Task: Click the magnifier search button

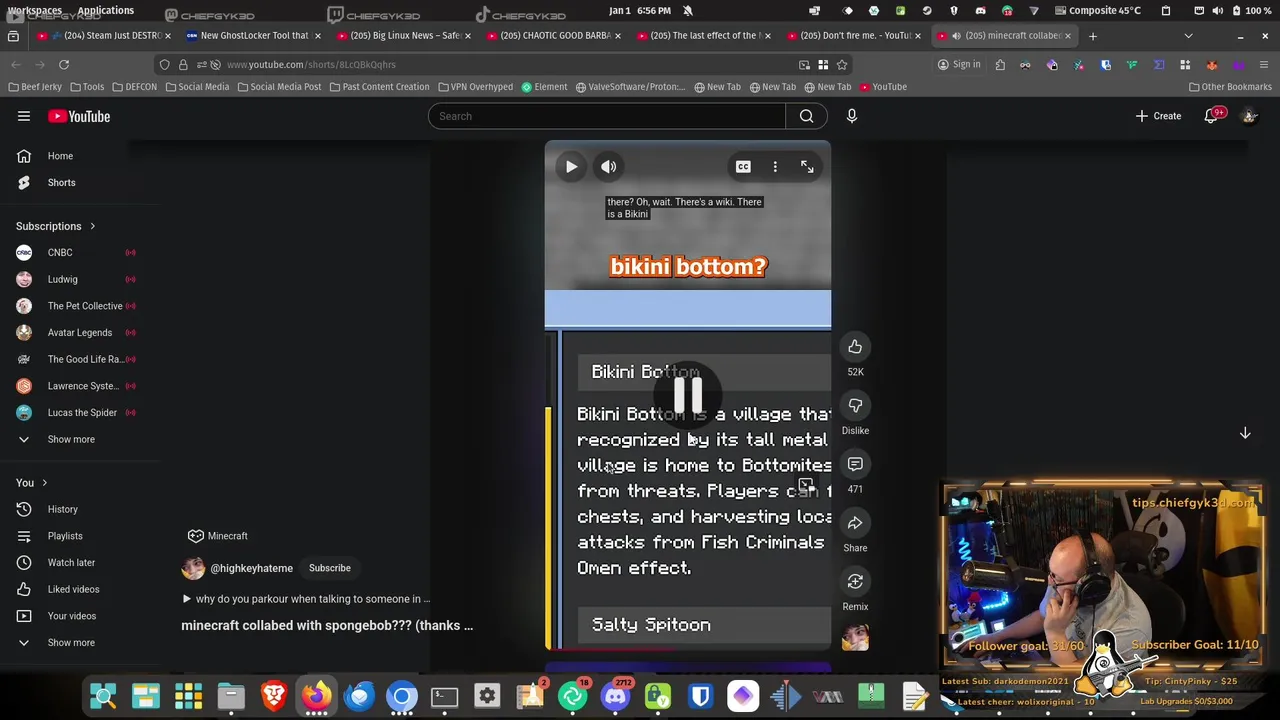Action: click(806, 116)
